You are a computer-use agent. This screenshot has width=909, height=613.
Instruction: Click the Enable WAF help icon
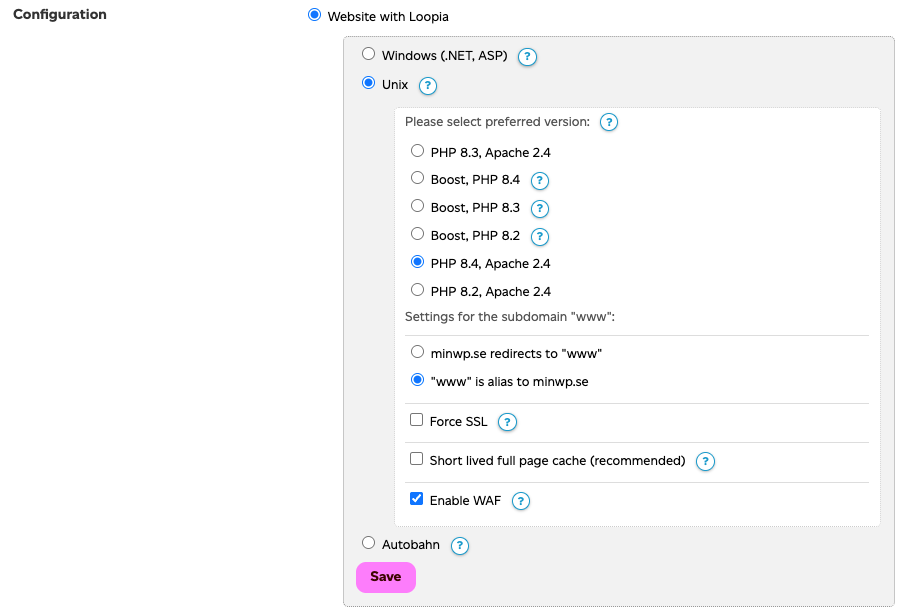pos(520,501)
